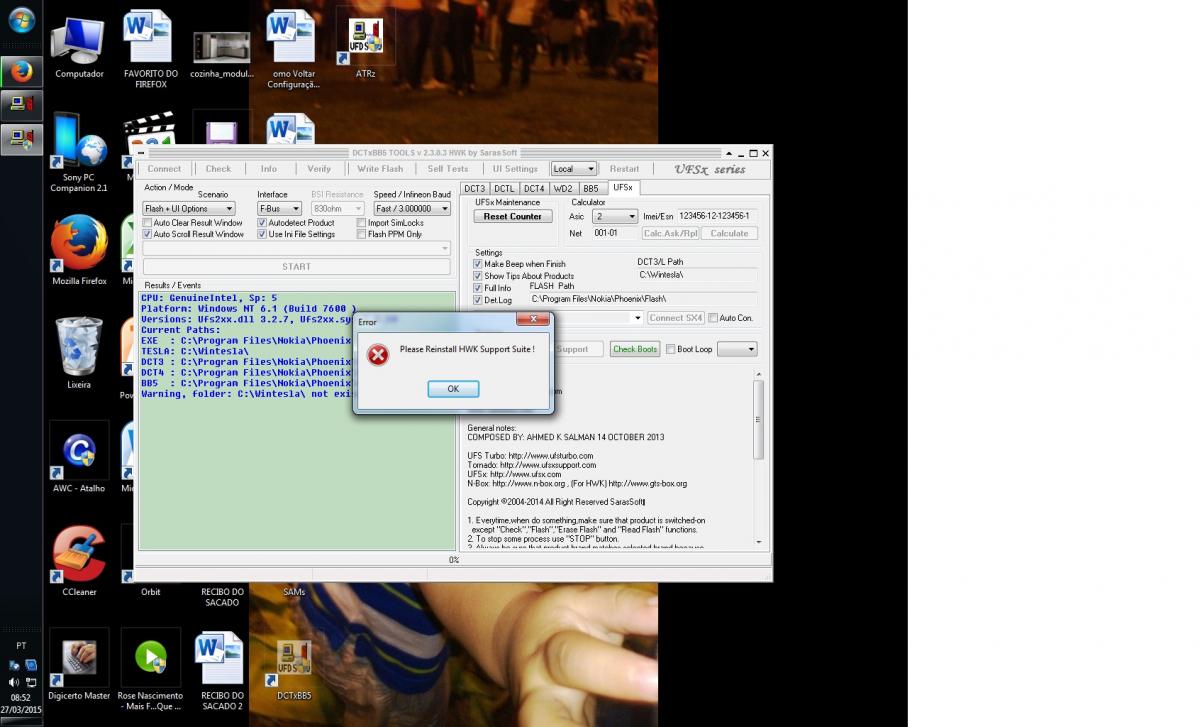Open the Local dropdown in the toolbar
This screenshot has height=727, width=1200.
click(574, 169)
